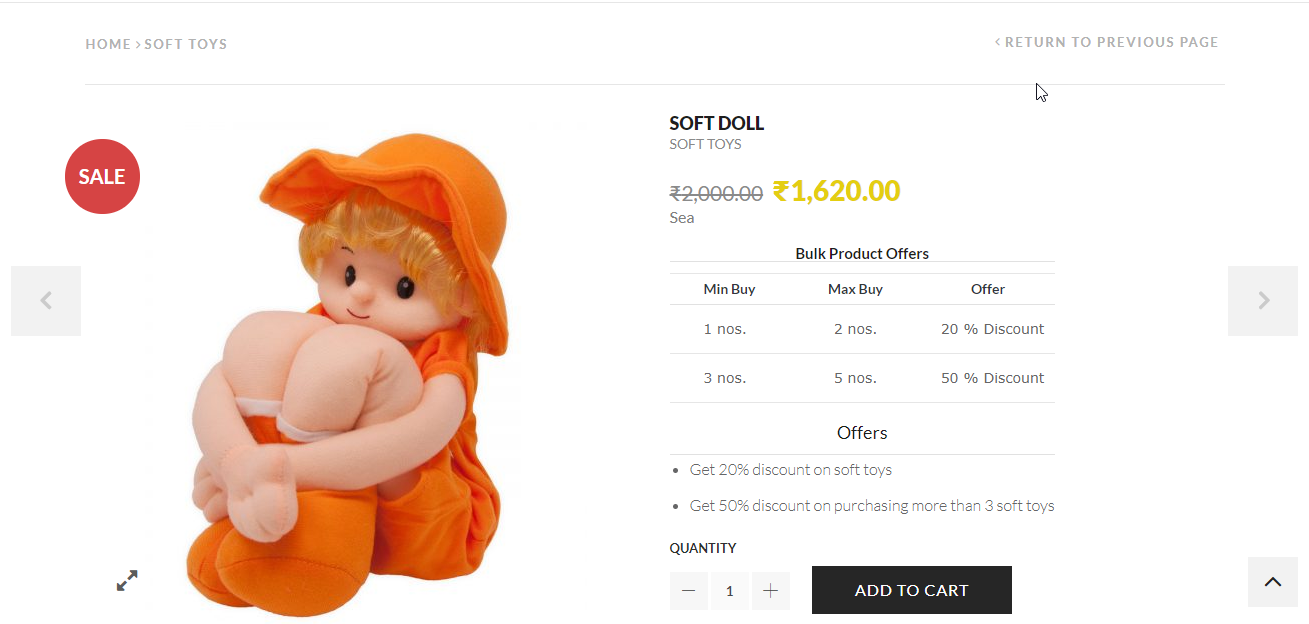
Task: Click the Bulk Product Offers heading
Action: coord(862,253)
